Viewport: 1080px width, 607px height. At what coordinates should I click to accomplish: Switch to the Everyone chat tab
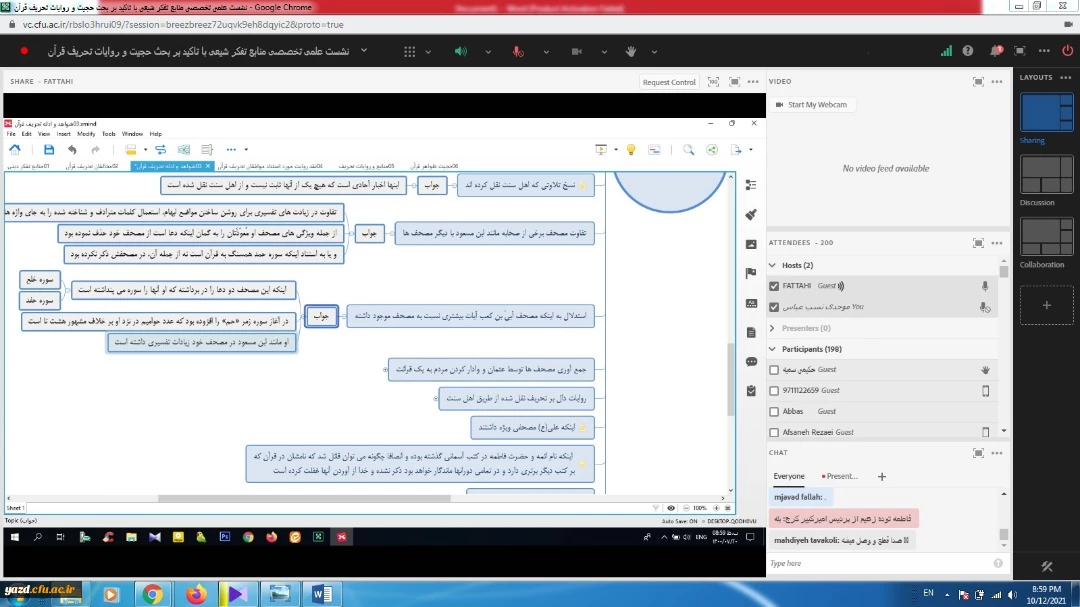(788, 477)
